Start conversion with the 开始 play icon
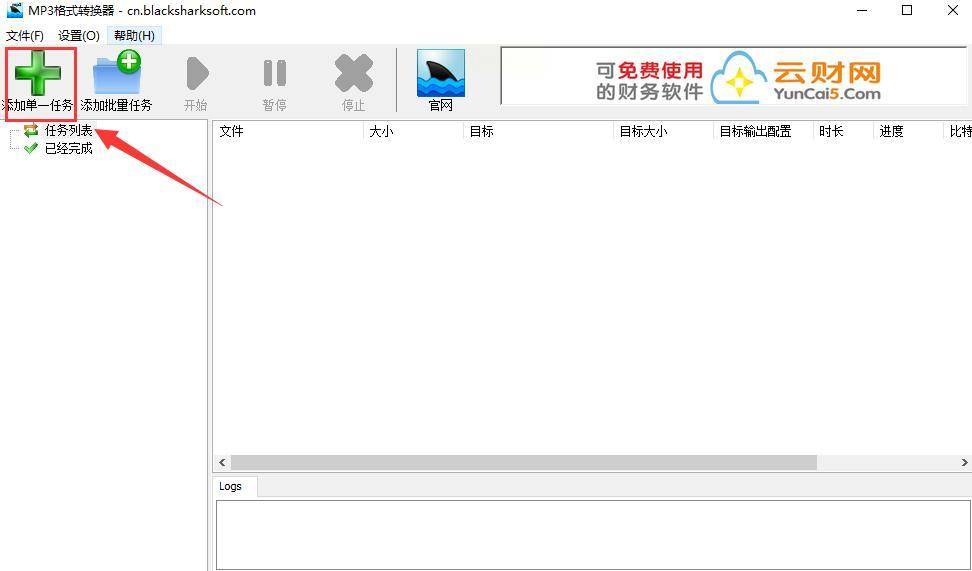The image size is (972, 571). pyautogui.click(x=196, y=73)
